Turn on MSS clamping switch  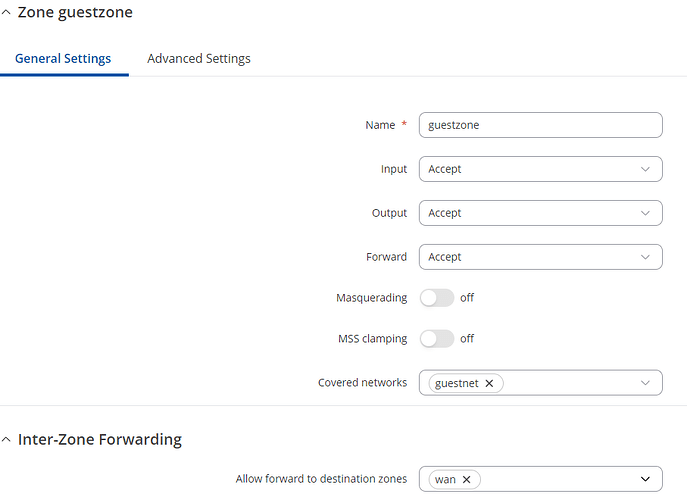point(437,339)
